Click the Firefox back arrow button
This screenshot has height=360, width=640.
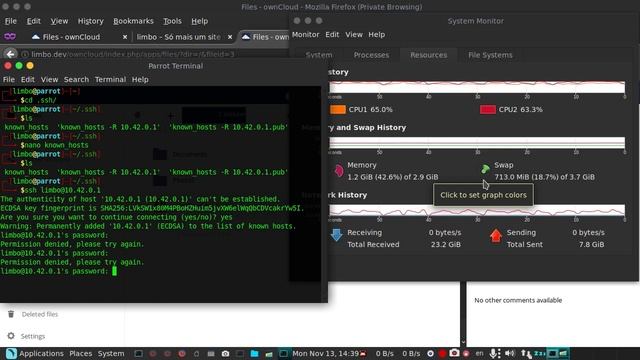[11, 54]
